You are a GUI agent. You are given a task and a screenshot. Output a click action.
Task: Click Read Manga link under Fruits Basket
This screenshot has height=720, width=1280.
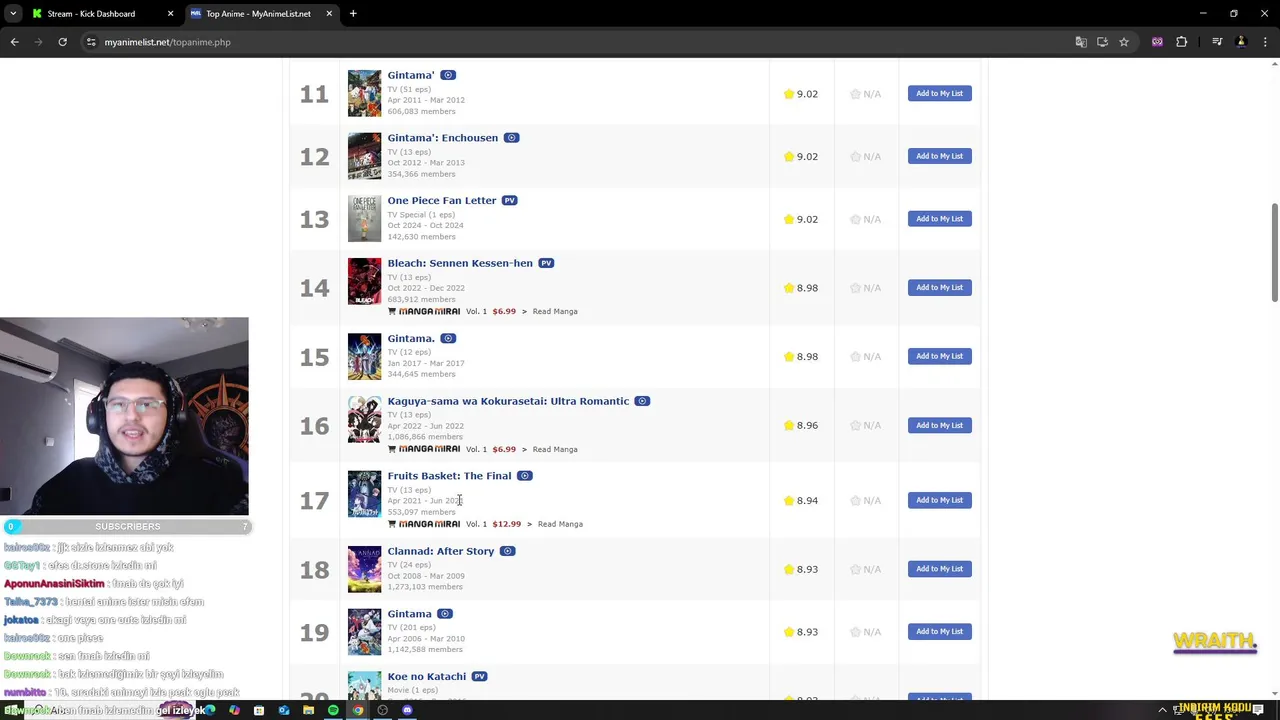tap(560, 524)
